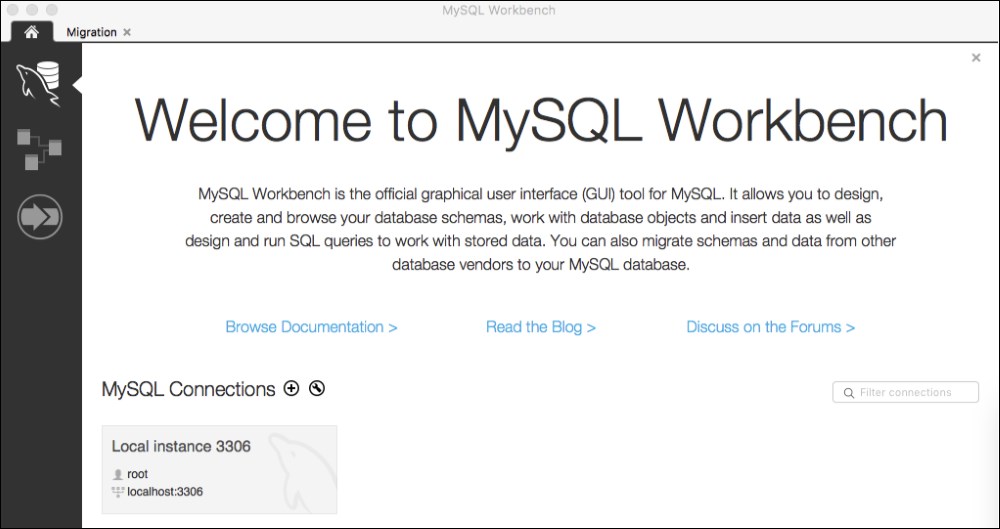The image size is (1000, 529).
Task: Open the Models sidebar icon
Action: coord(39,149)
